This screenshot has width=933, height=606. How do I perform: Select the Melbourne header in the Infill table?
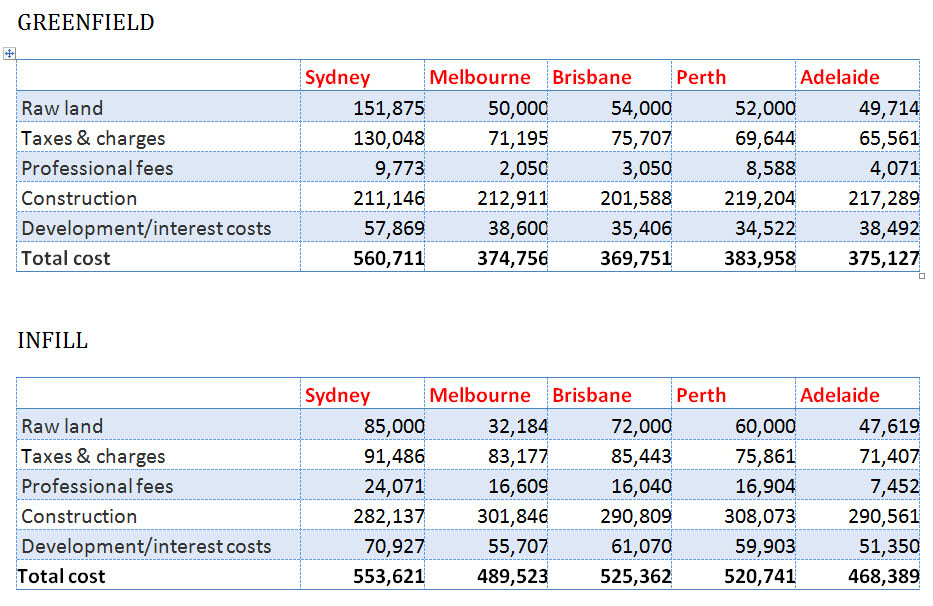[x=480, y=395]
